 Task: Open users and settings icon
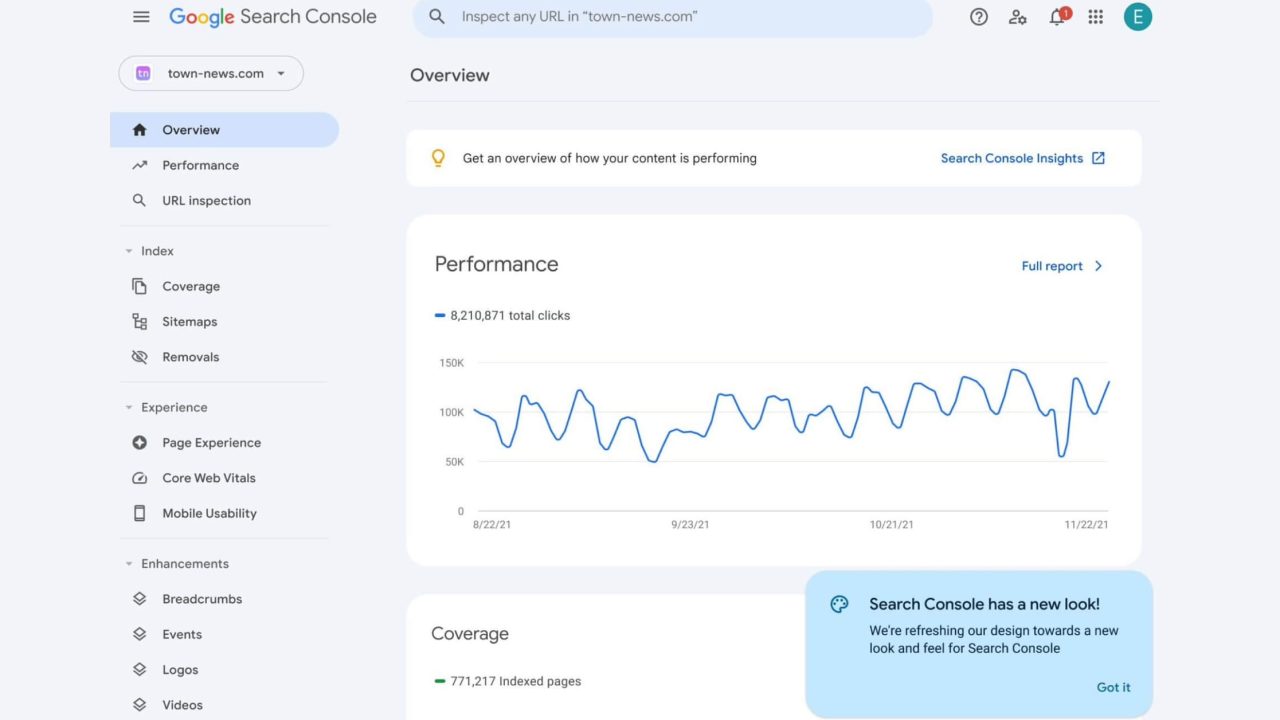[1018, 17]
